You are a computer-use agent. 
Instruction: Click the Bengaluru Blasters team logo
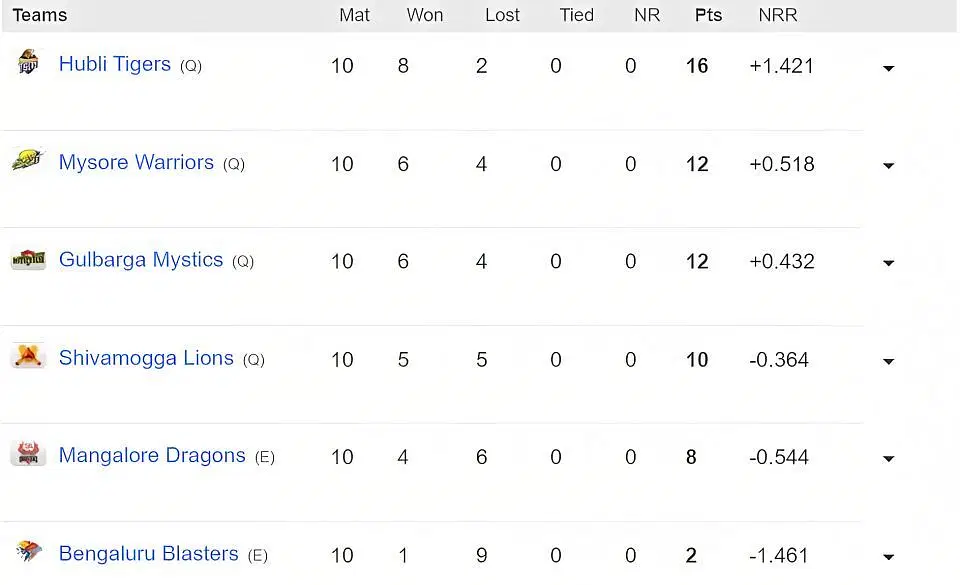(28, 551)
